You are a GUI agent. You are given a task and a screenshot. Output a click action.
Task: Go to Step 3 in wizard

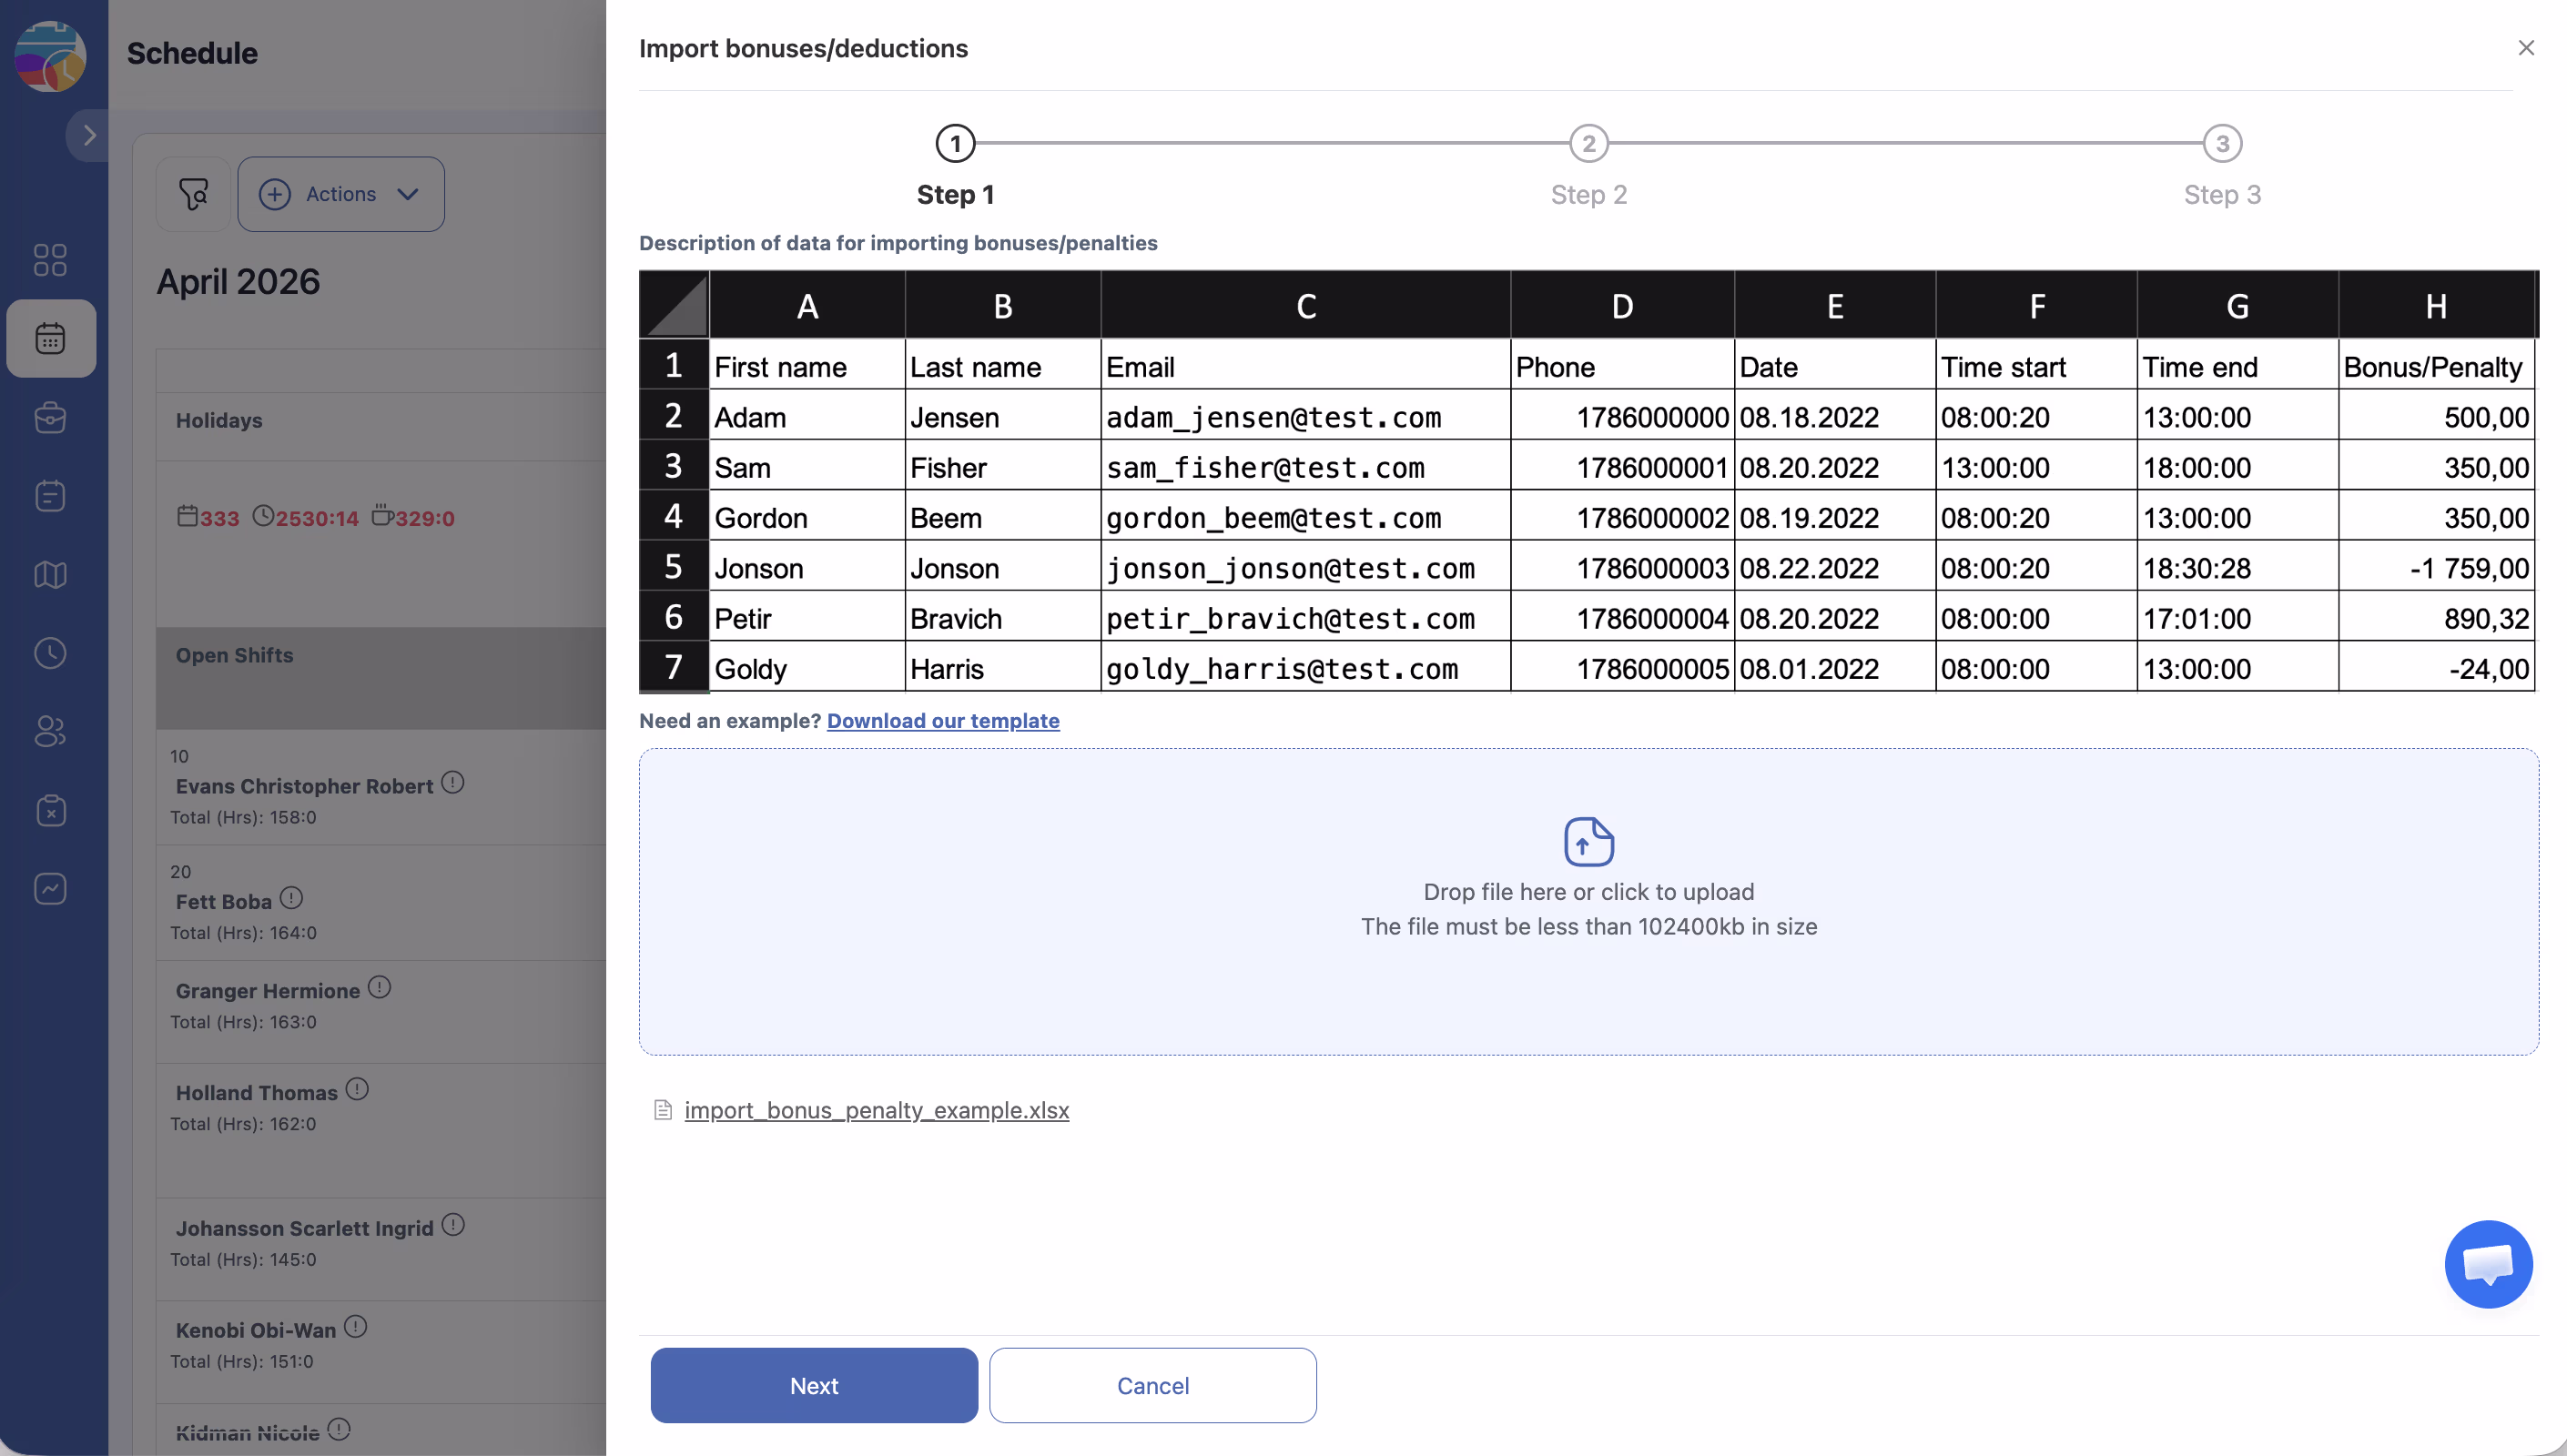pyautogui.click(x=2221, y=144)
